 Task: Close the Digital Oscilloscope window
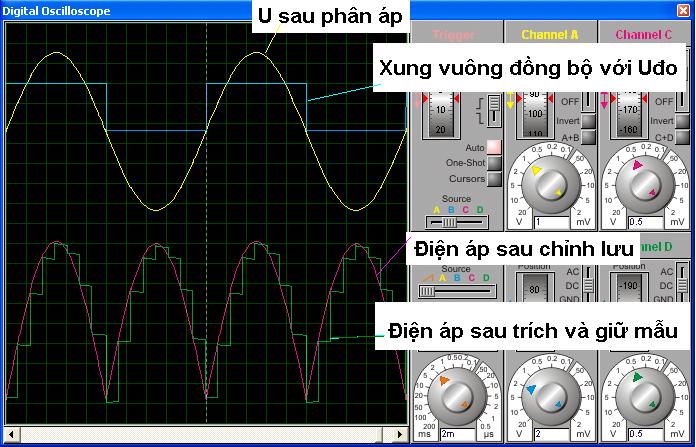pos(683,10)
